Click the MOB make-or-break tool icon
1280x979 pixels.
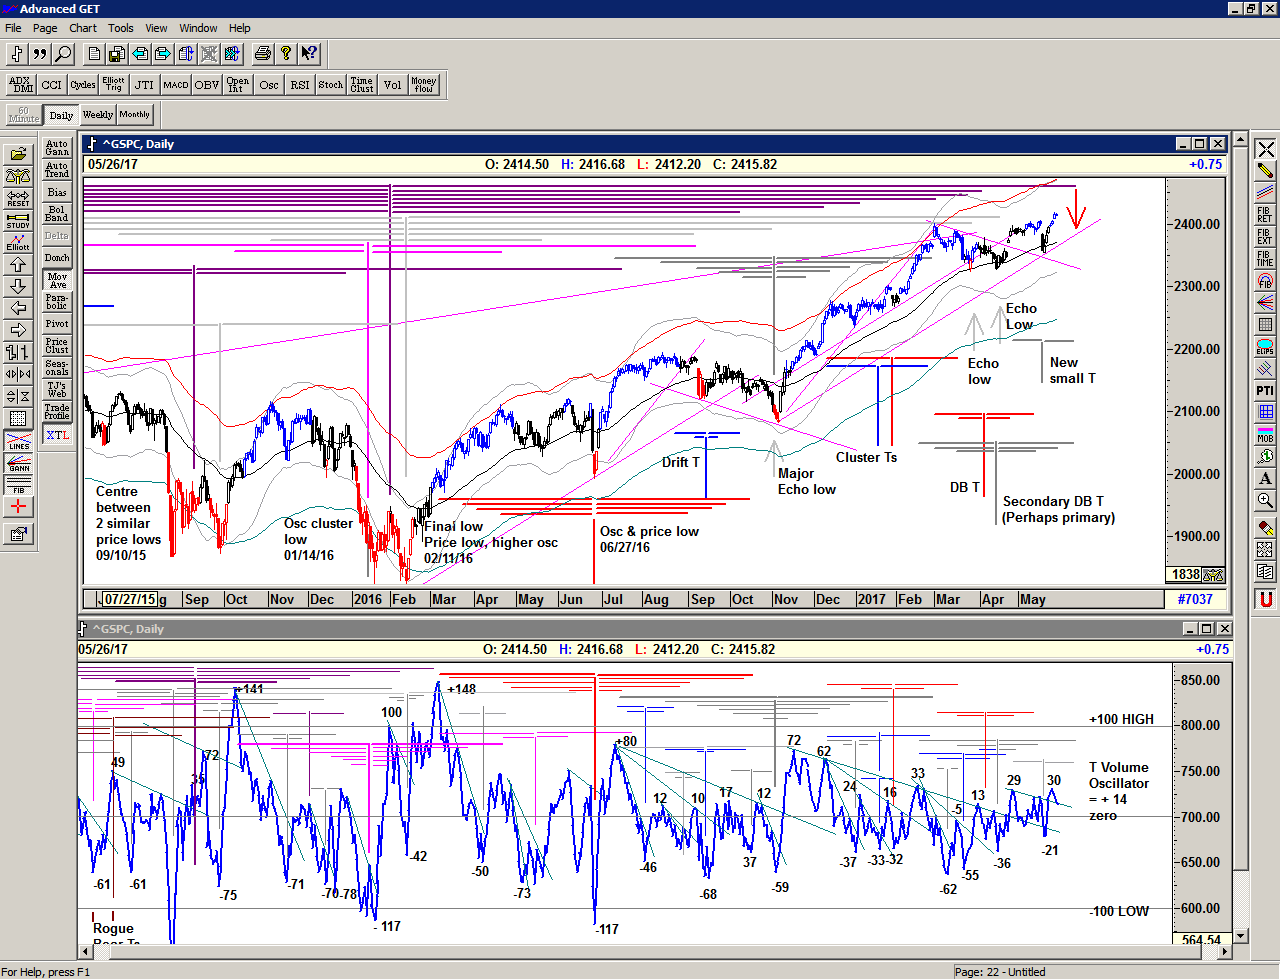1265,434
